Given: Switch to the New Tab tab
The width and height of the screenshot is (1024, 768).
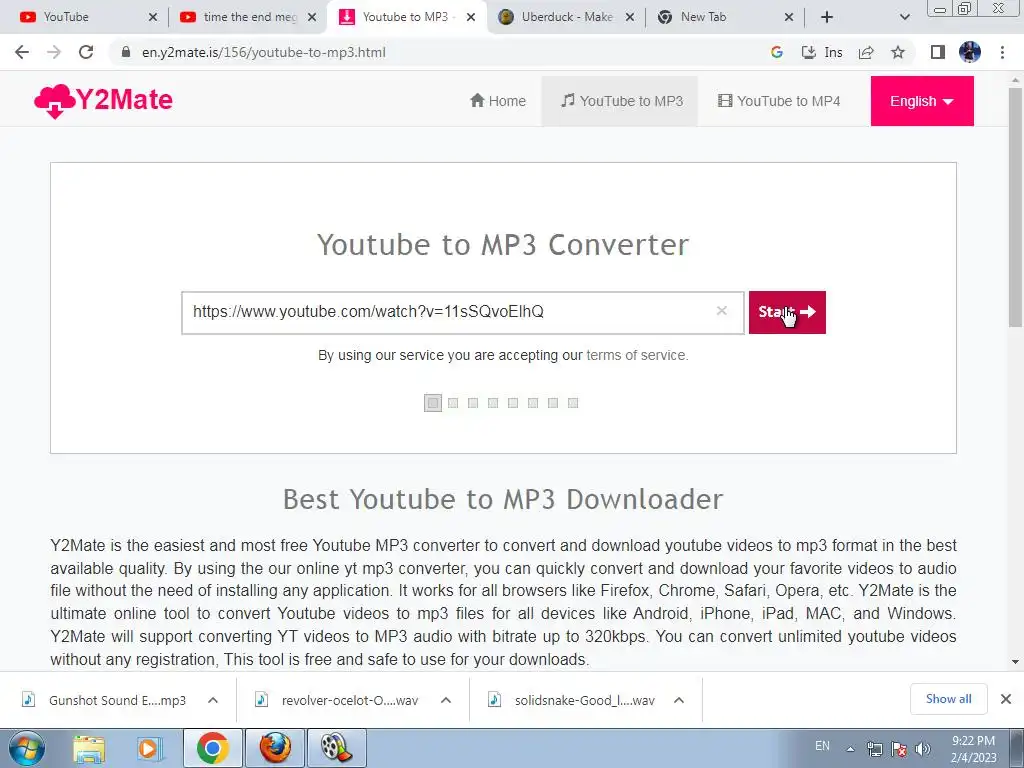Looking at the screenshot, I should (x=726, y=17).
